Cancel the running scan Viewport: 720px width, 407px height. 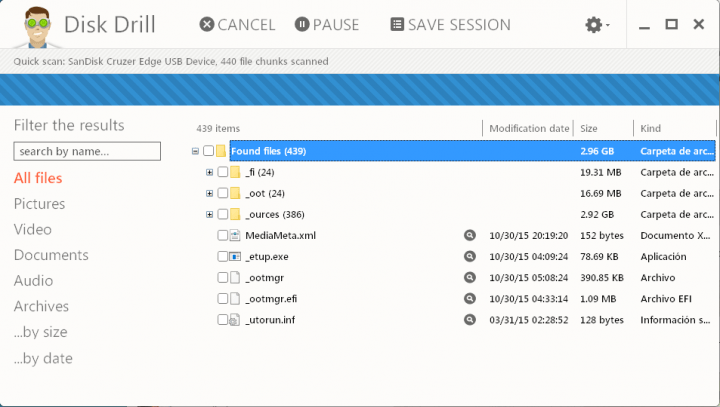click(237, 24)
